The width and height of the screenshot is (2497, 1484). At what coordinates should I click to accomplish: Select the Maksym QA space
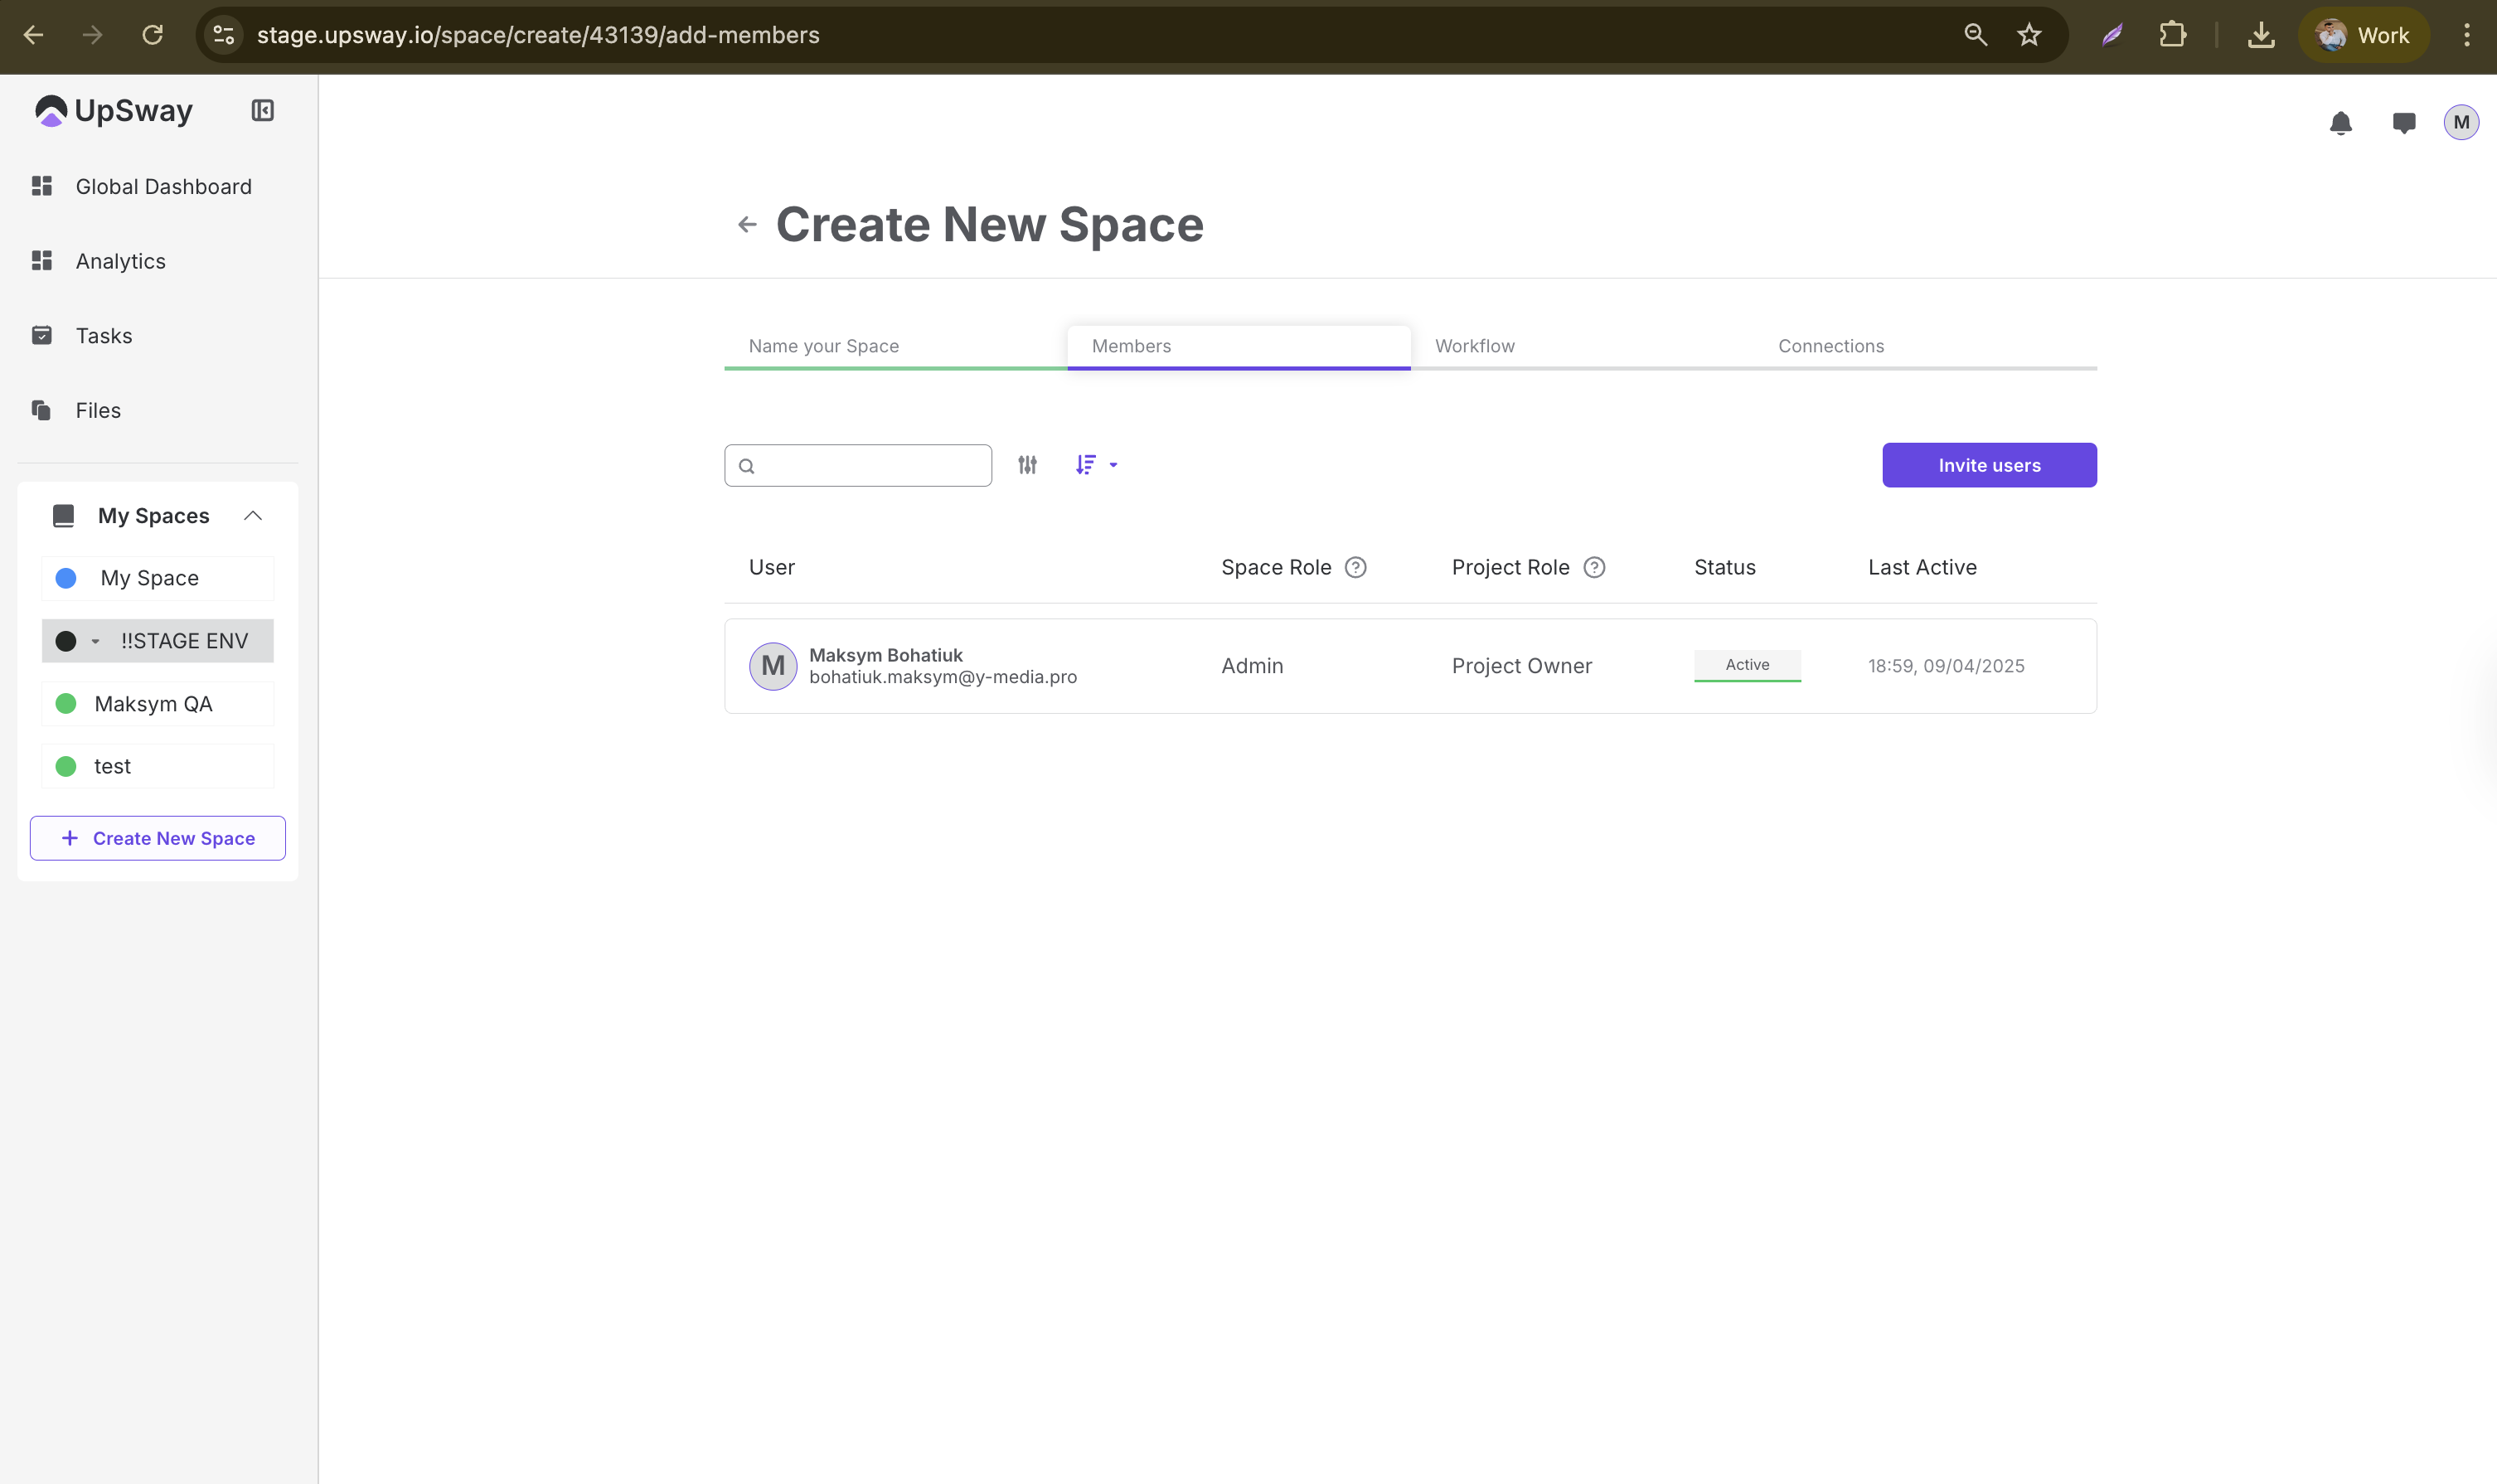tap(153, 704)
